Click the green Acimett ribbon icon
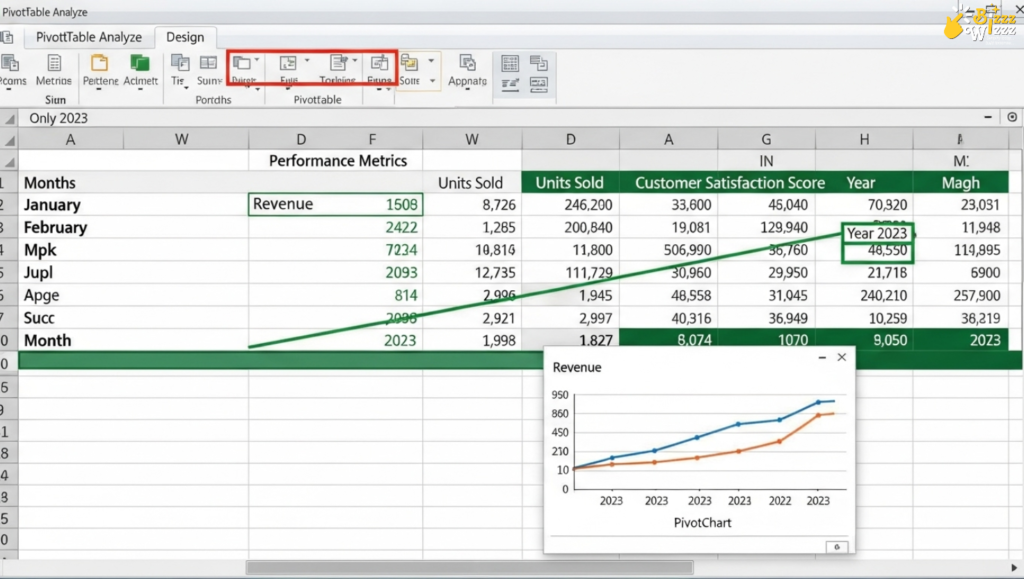 click(140, 64)
